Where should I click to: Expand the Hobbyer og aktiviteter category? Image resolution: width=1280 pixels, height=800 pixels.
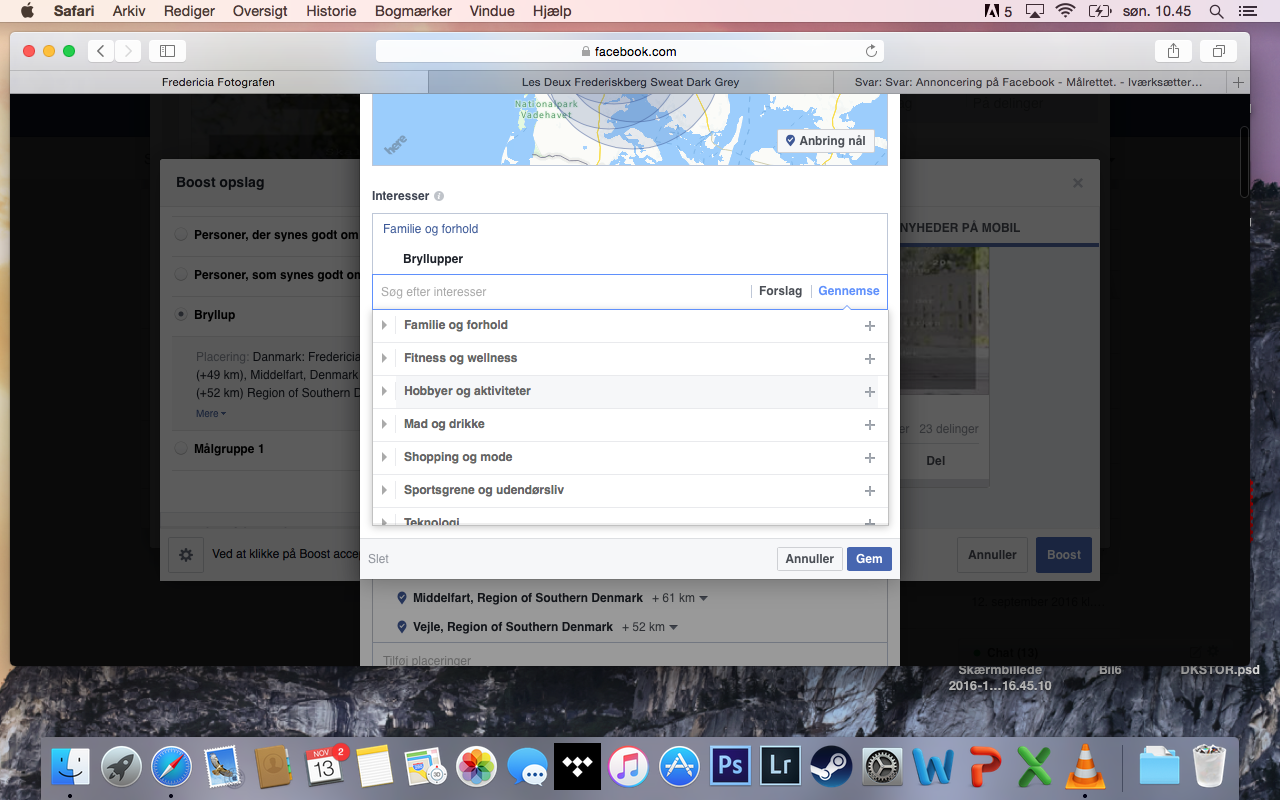[384, 391]
